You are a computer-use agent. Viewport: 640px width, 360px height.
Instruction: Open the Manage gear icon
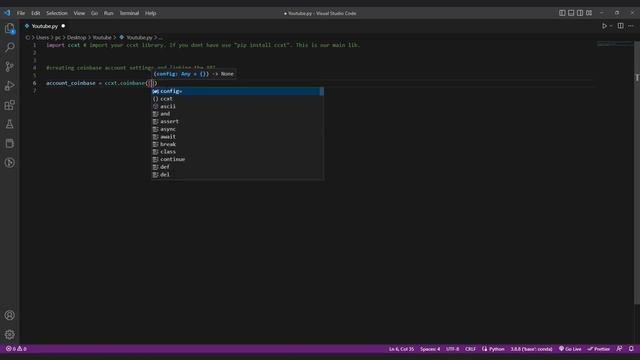pyautogui.click(x=9, y=334)
